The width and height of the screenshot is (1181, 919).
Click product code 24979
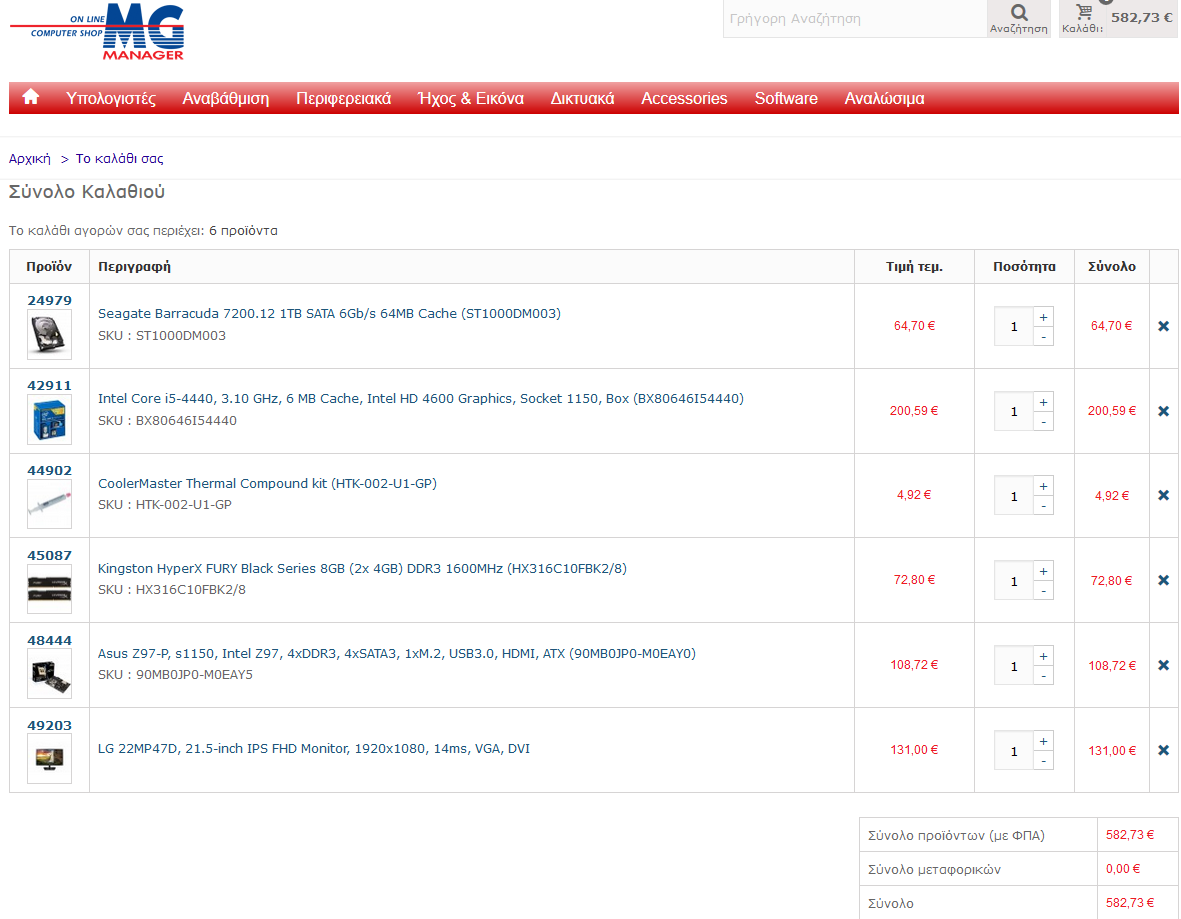(50, 301)
